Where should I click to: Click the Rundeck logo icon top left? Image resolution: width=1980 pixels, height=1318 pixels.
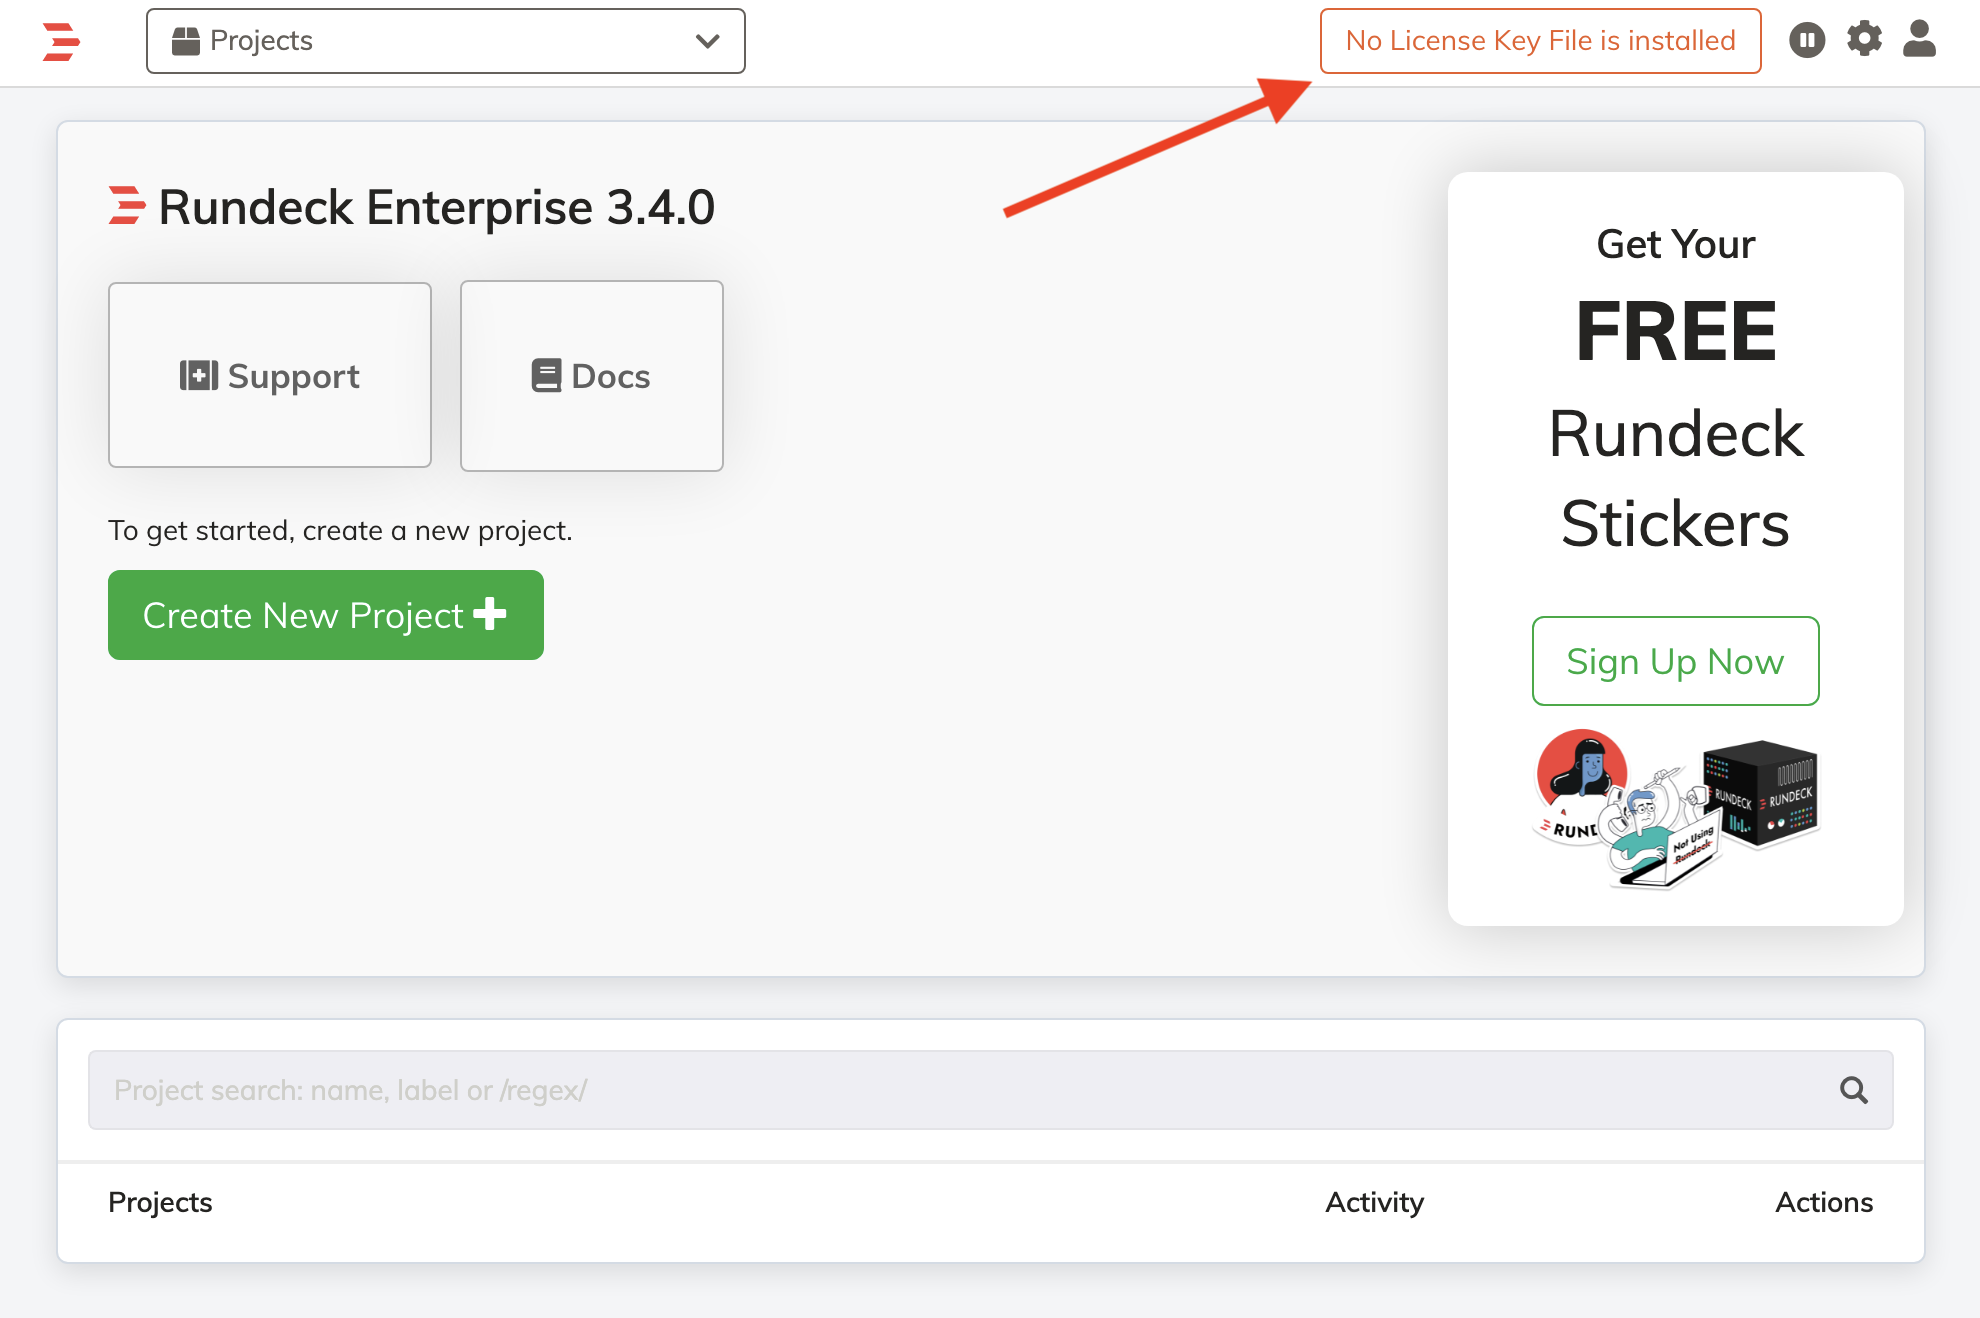click(60, 41)
